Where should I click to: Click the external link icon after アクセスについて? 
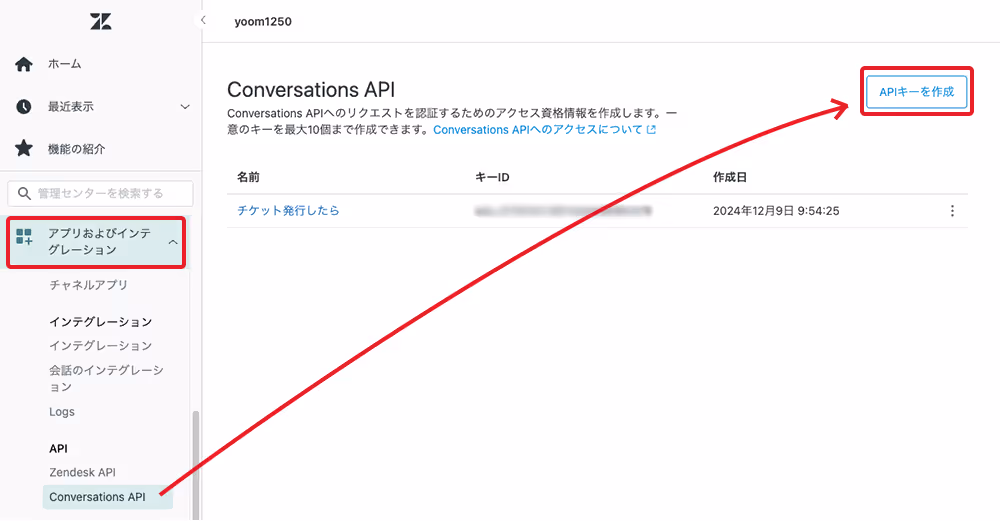(651, 129)
